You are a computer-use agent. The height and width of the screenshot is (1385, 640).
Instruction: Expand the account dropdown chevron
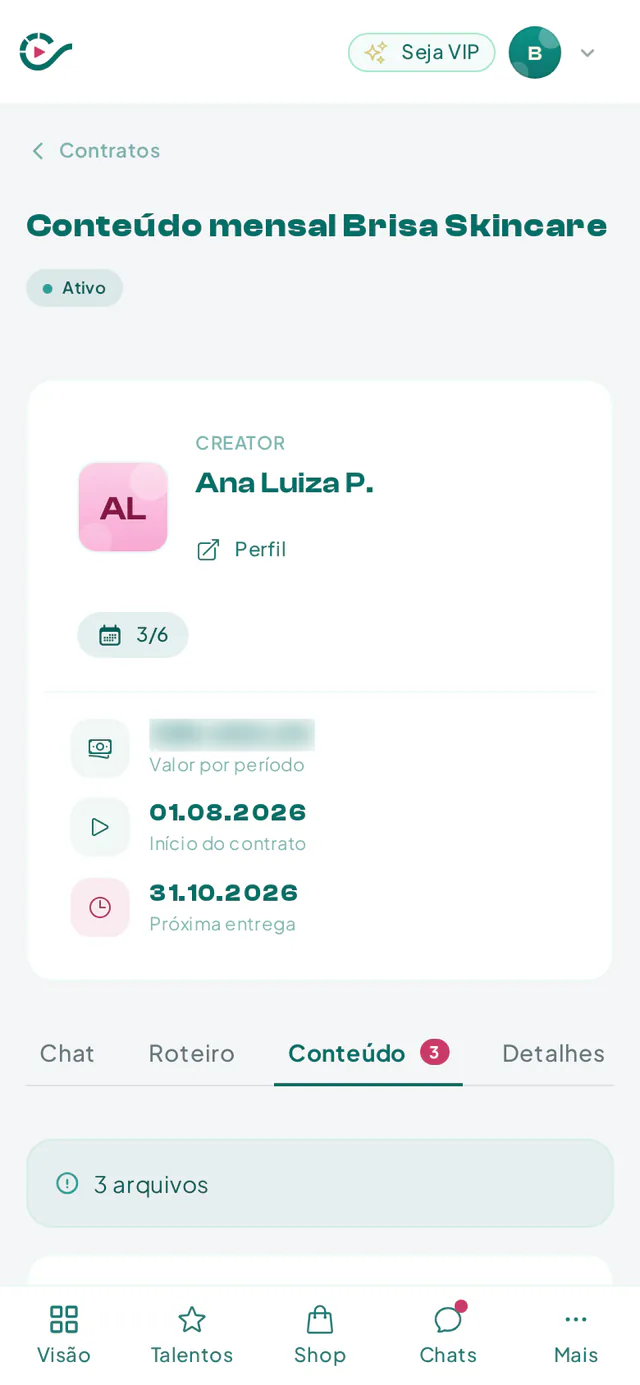(588, 53)
